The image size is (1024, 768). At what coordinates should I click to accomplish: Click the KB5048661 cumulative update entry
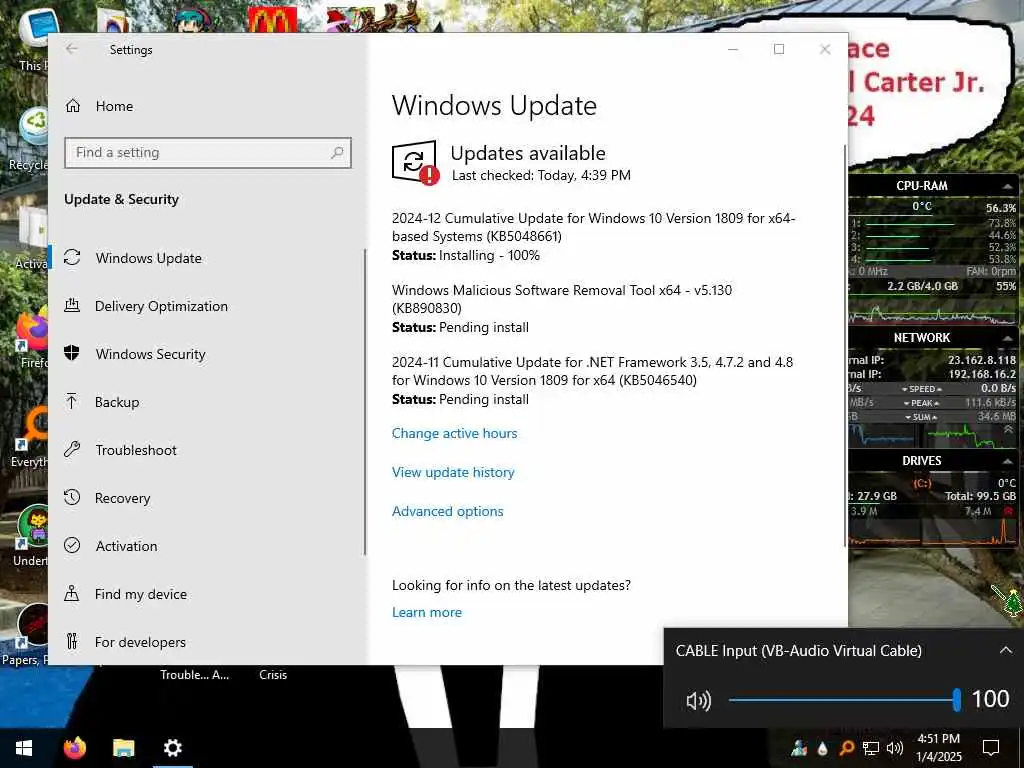click(594, 236)
